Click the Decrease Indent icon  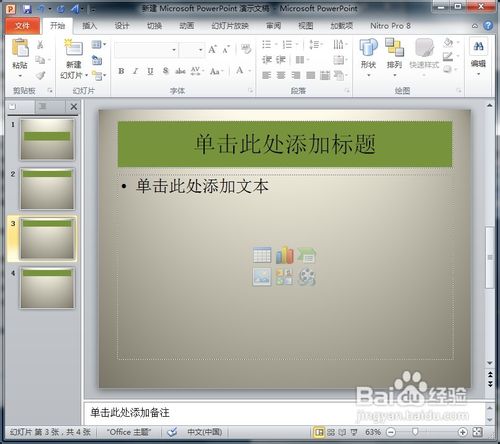(x=267, y=60)
